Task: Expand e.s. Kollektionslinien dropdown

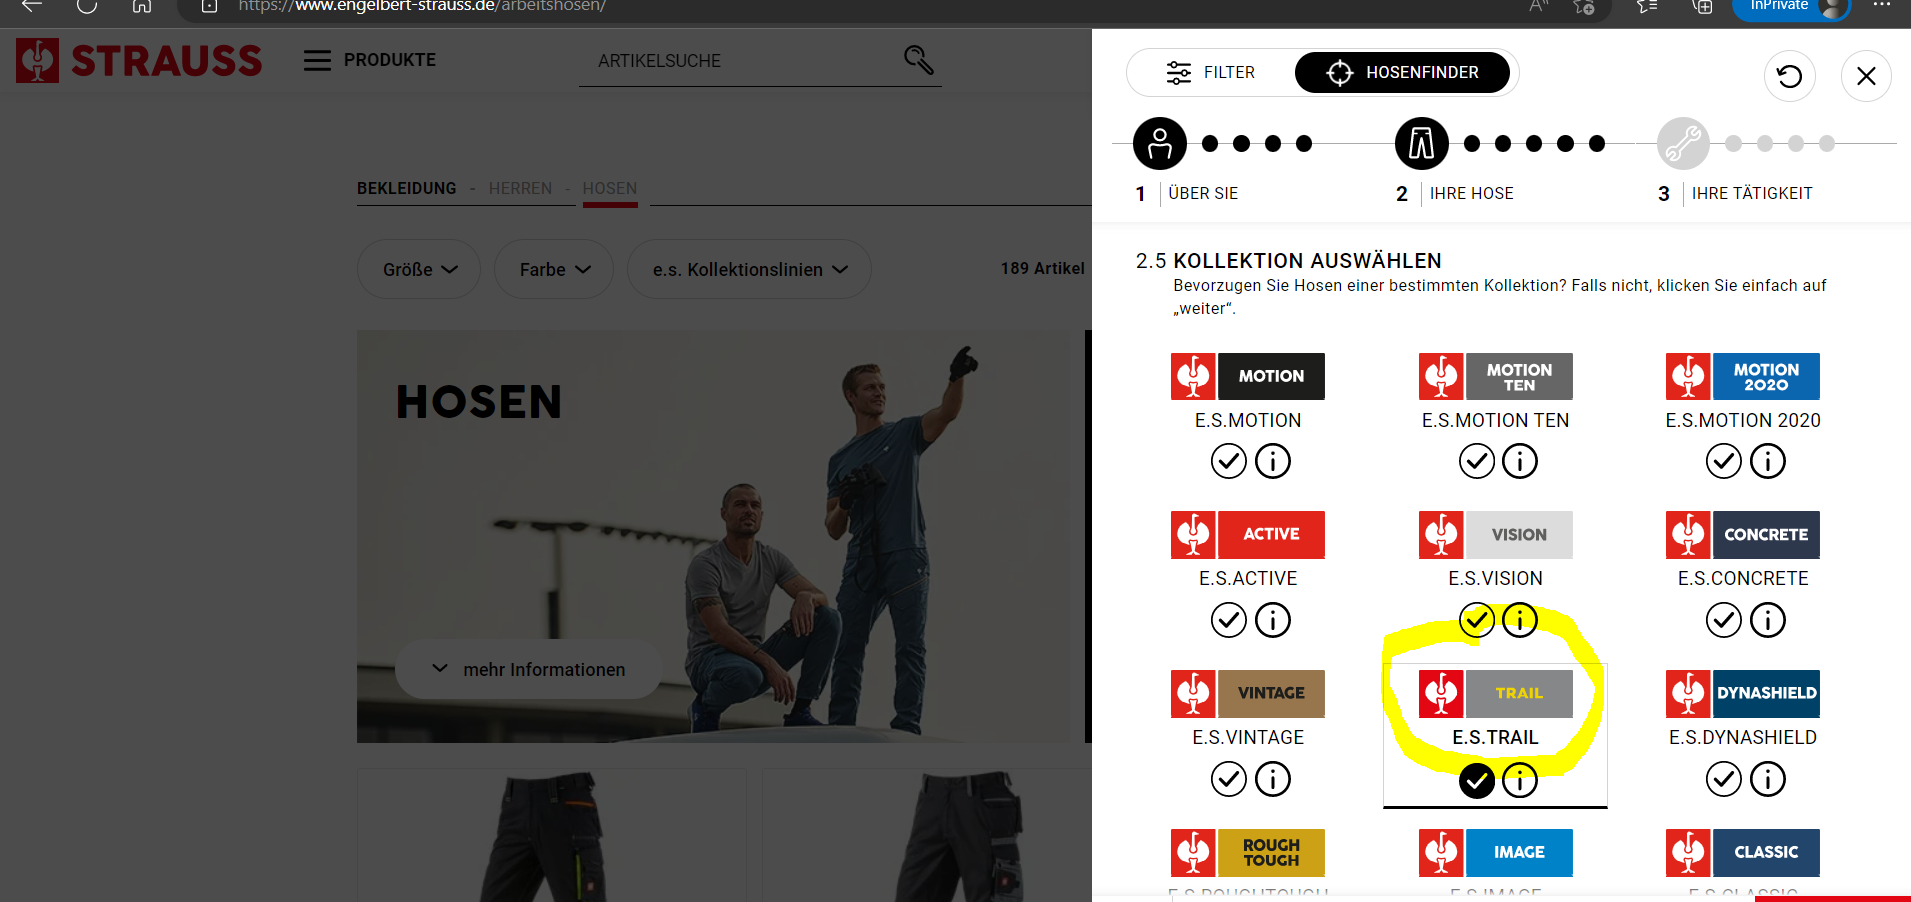Action: (749, 269)
